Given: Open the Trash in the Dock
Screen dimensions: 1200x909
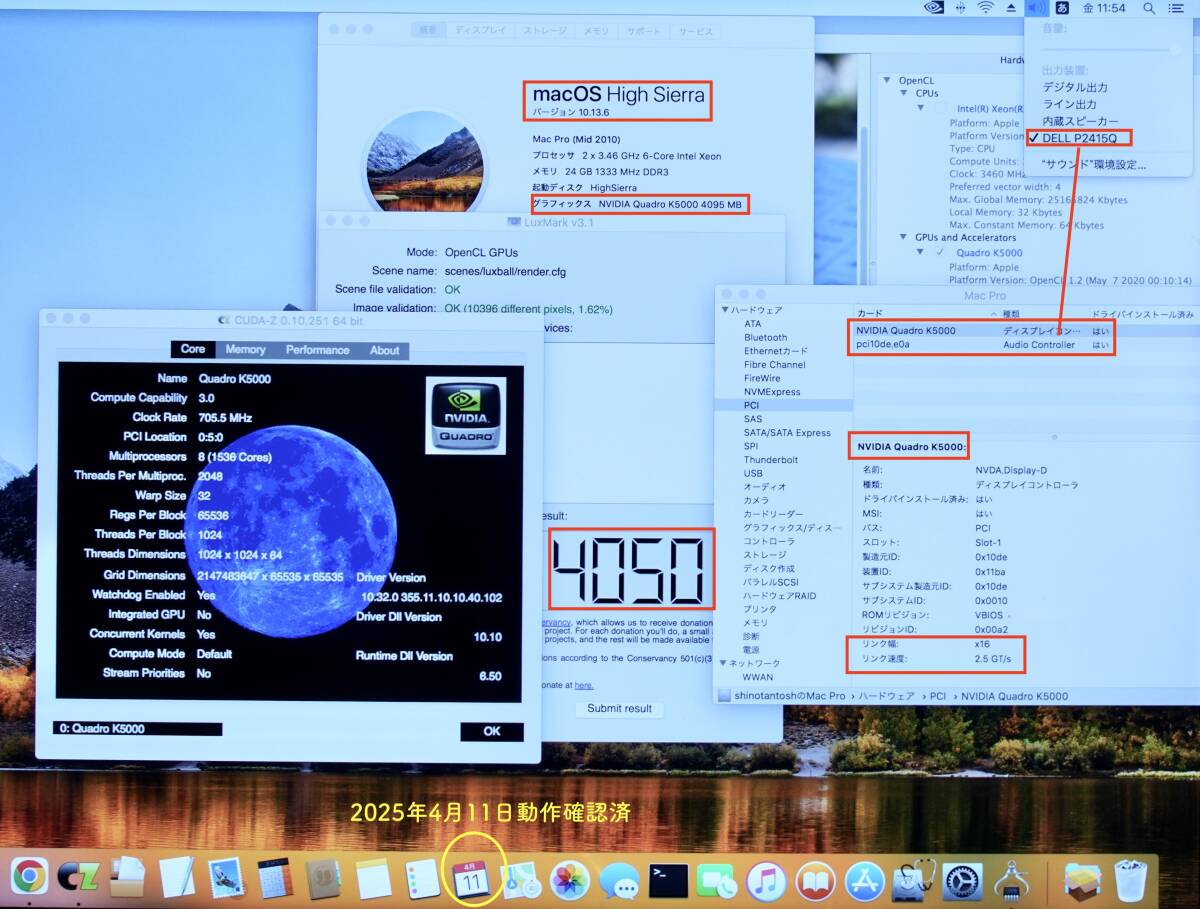Looking at the screenshot, I should click(1131, 880).
